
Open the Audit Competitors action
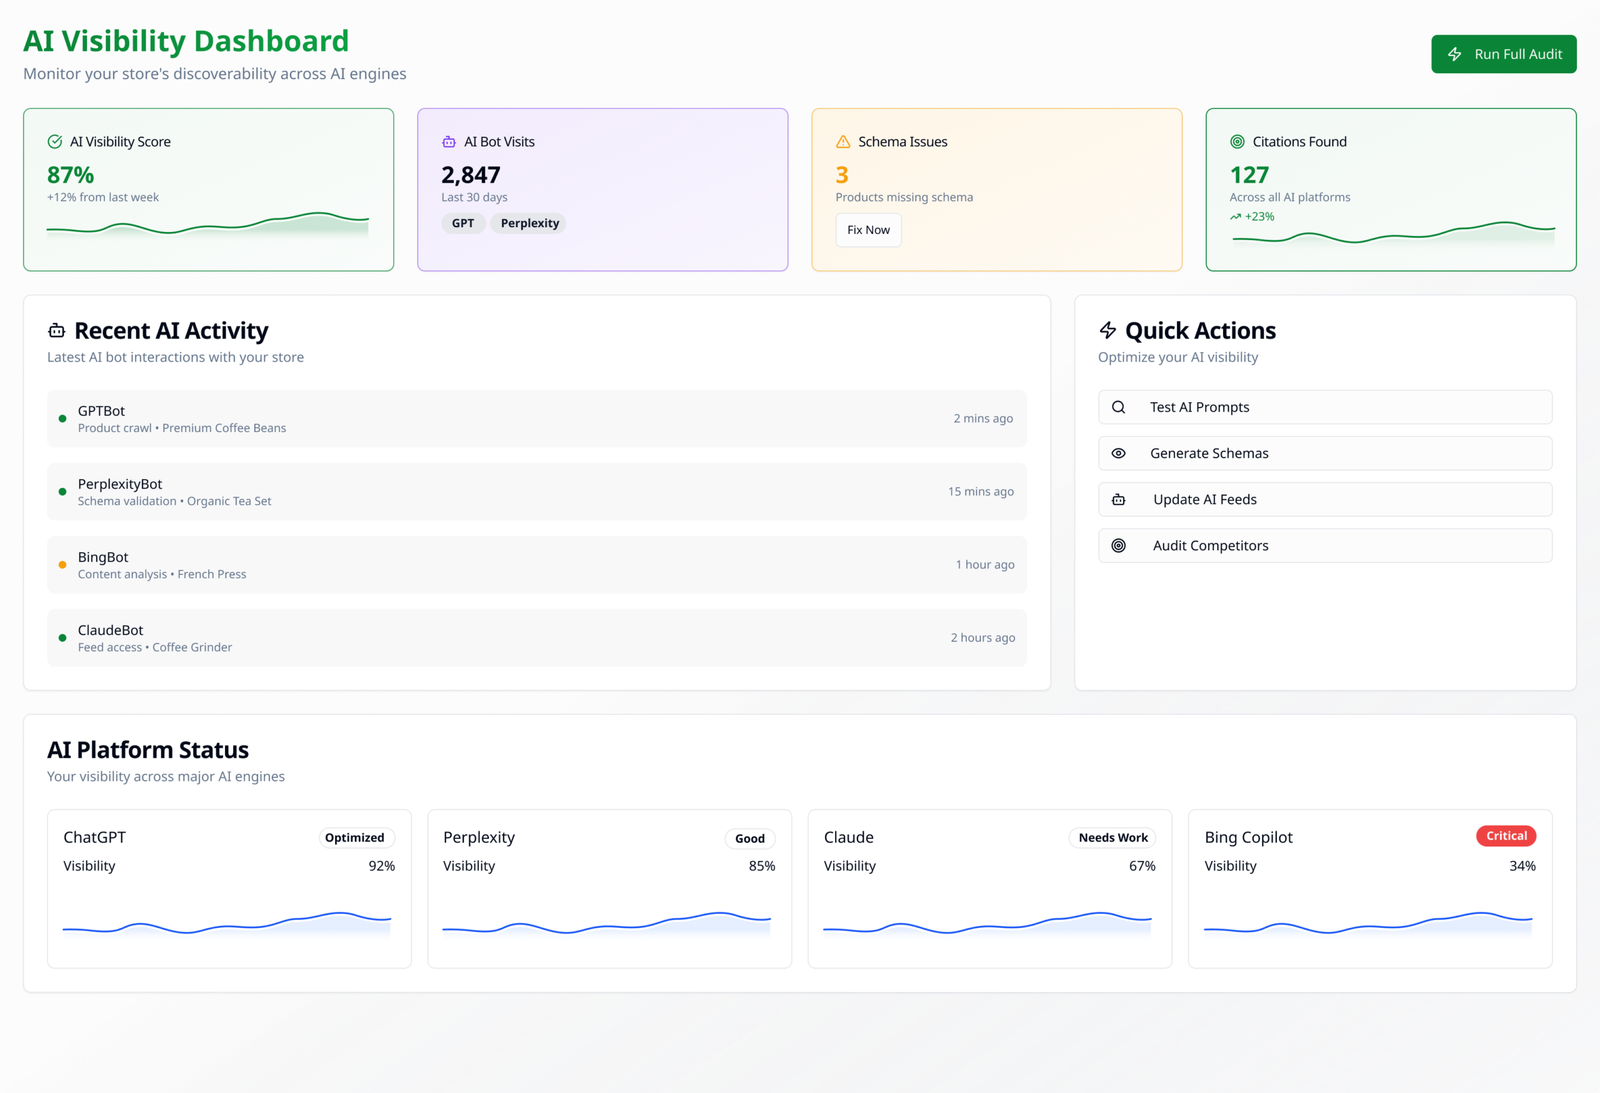click(1324, 545)
